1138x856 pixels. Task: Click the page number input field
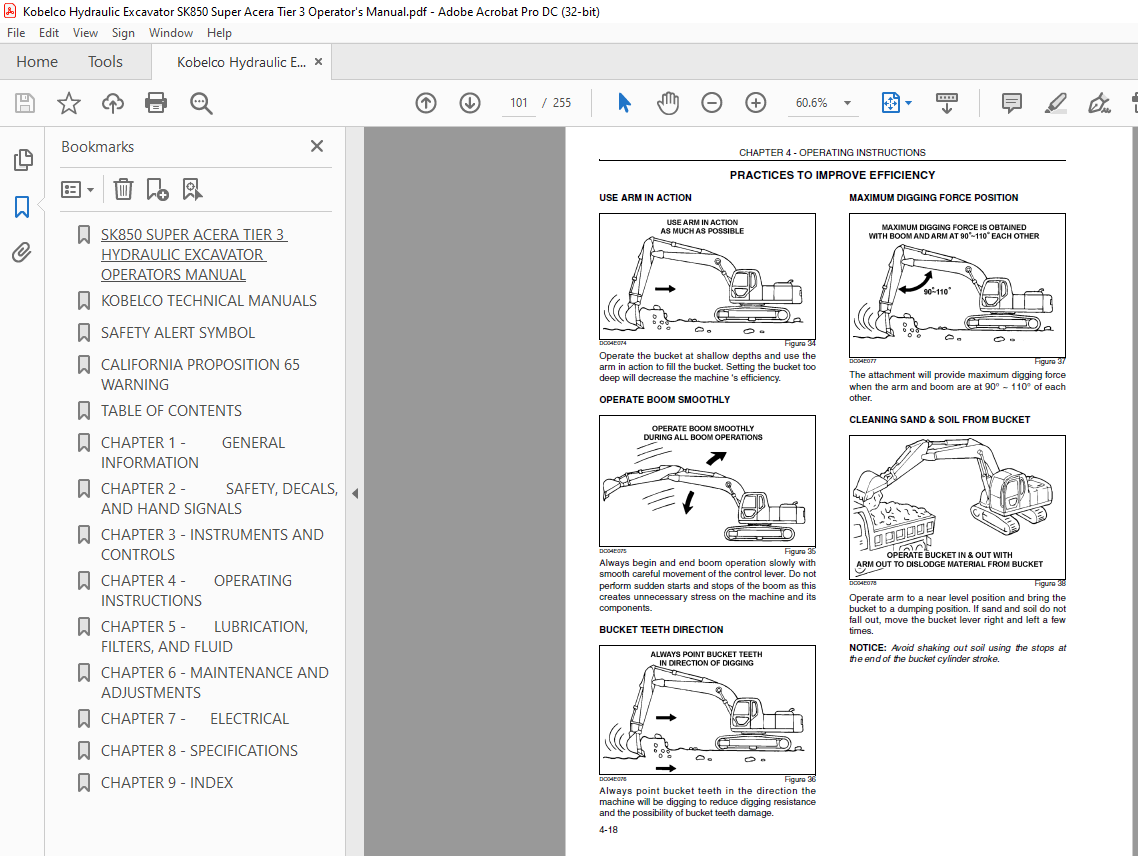[518, 103]
